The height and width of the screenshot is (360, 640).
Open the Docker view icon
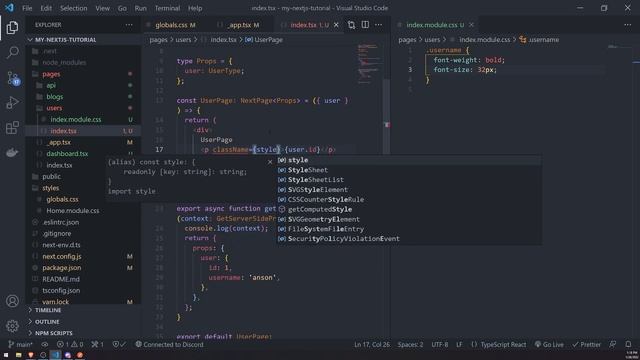point(12,153)
